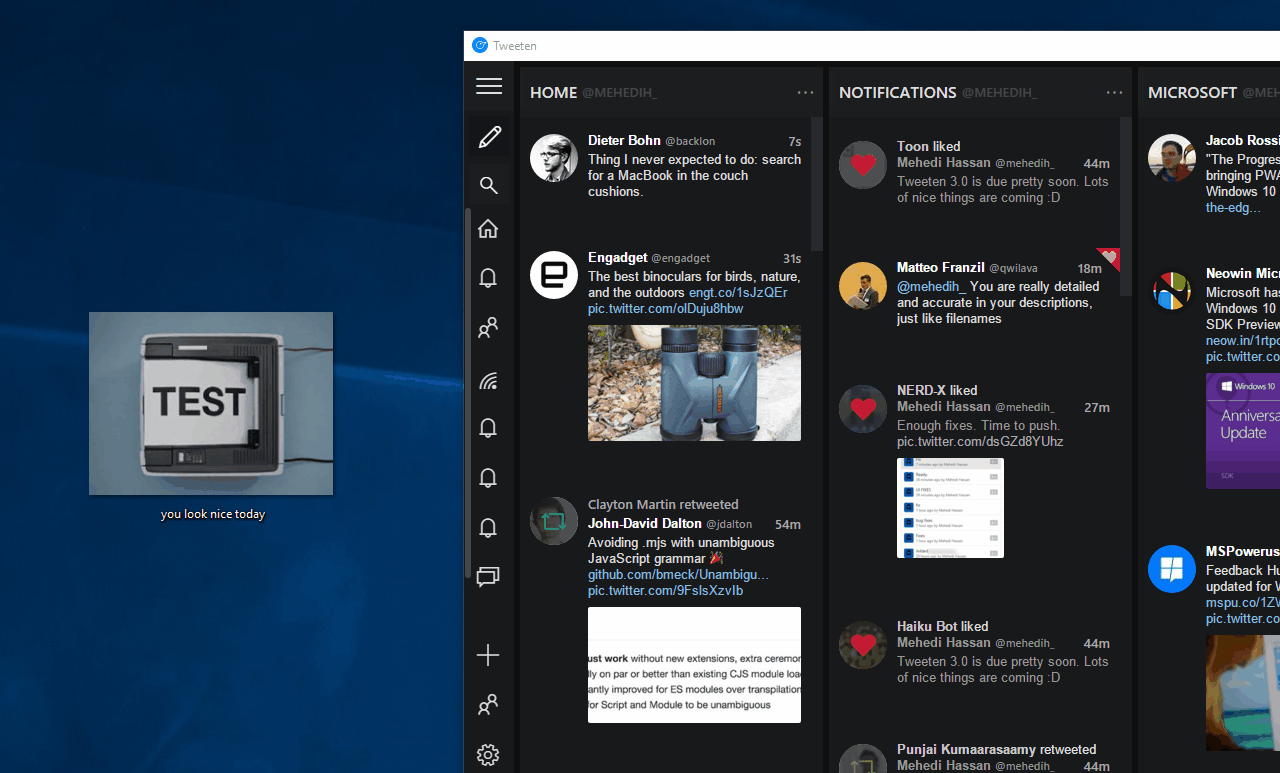Click the heart icon beside Haiku Bot liked
Screen dimensions: 1280x773
(863, 645)
